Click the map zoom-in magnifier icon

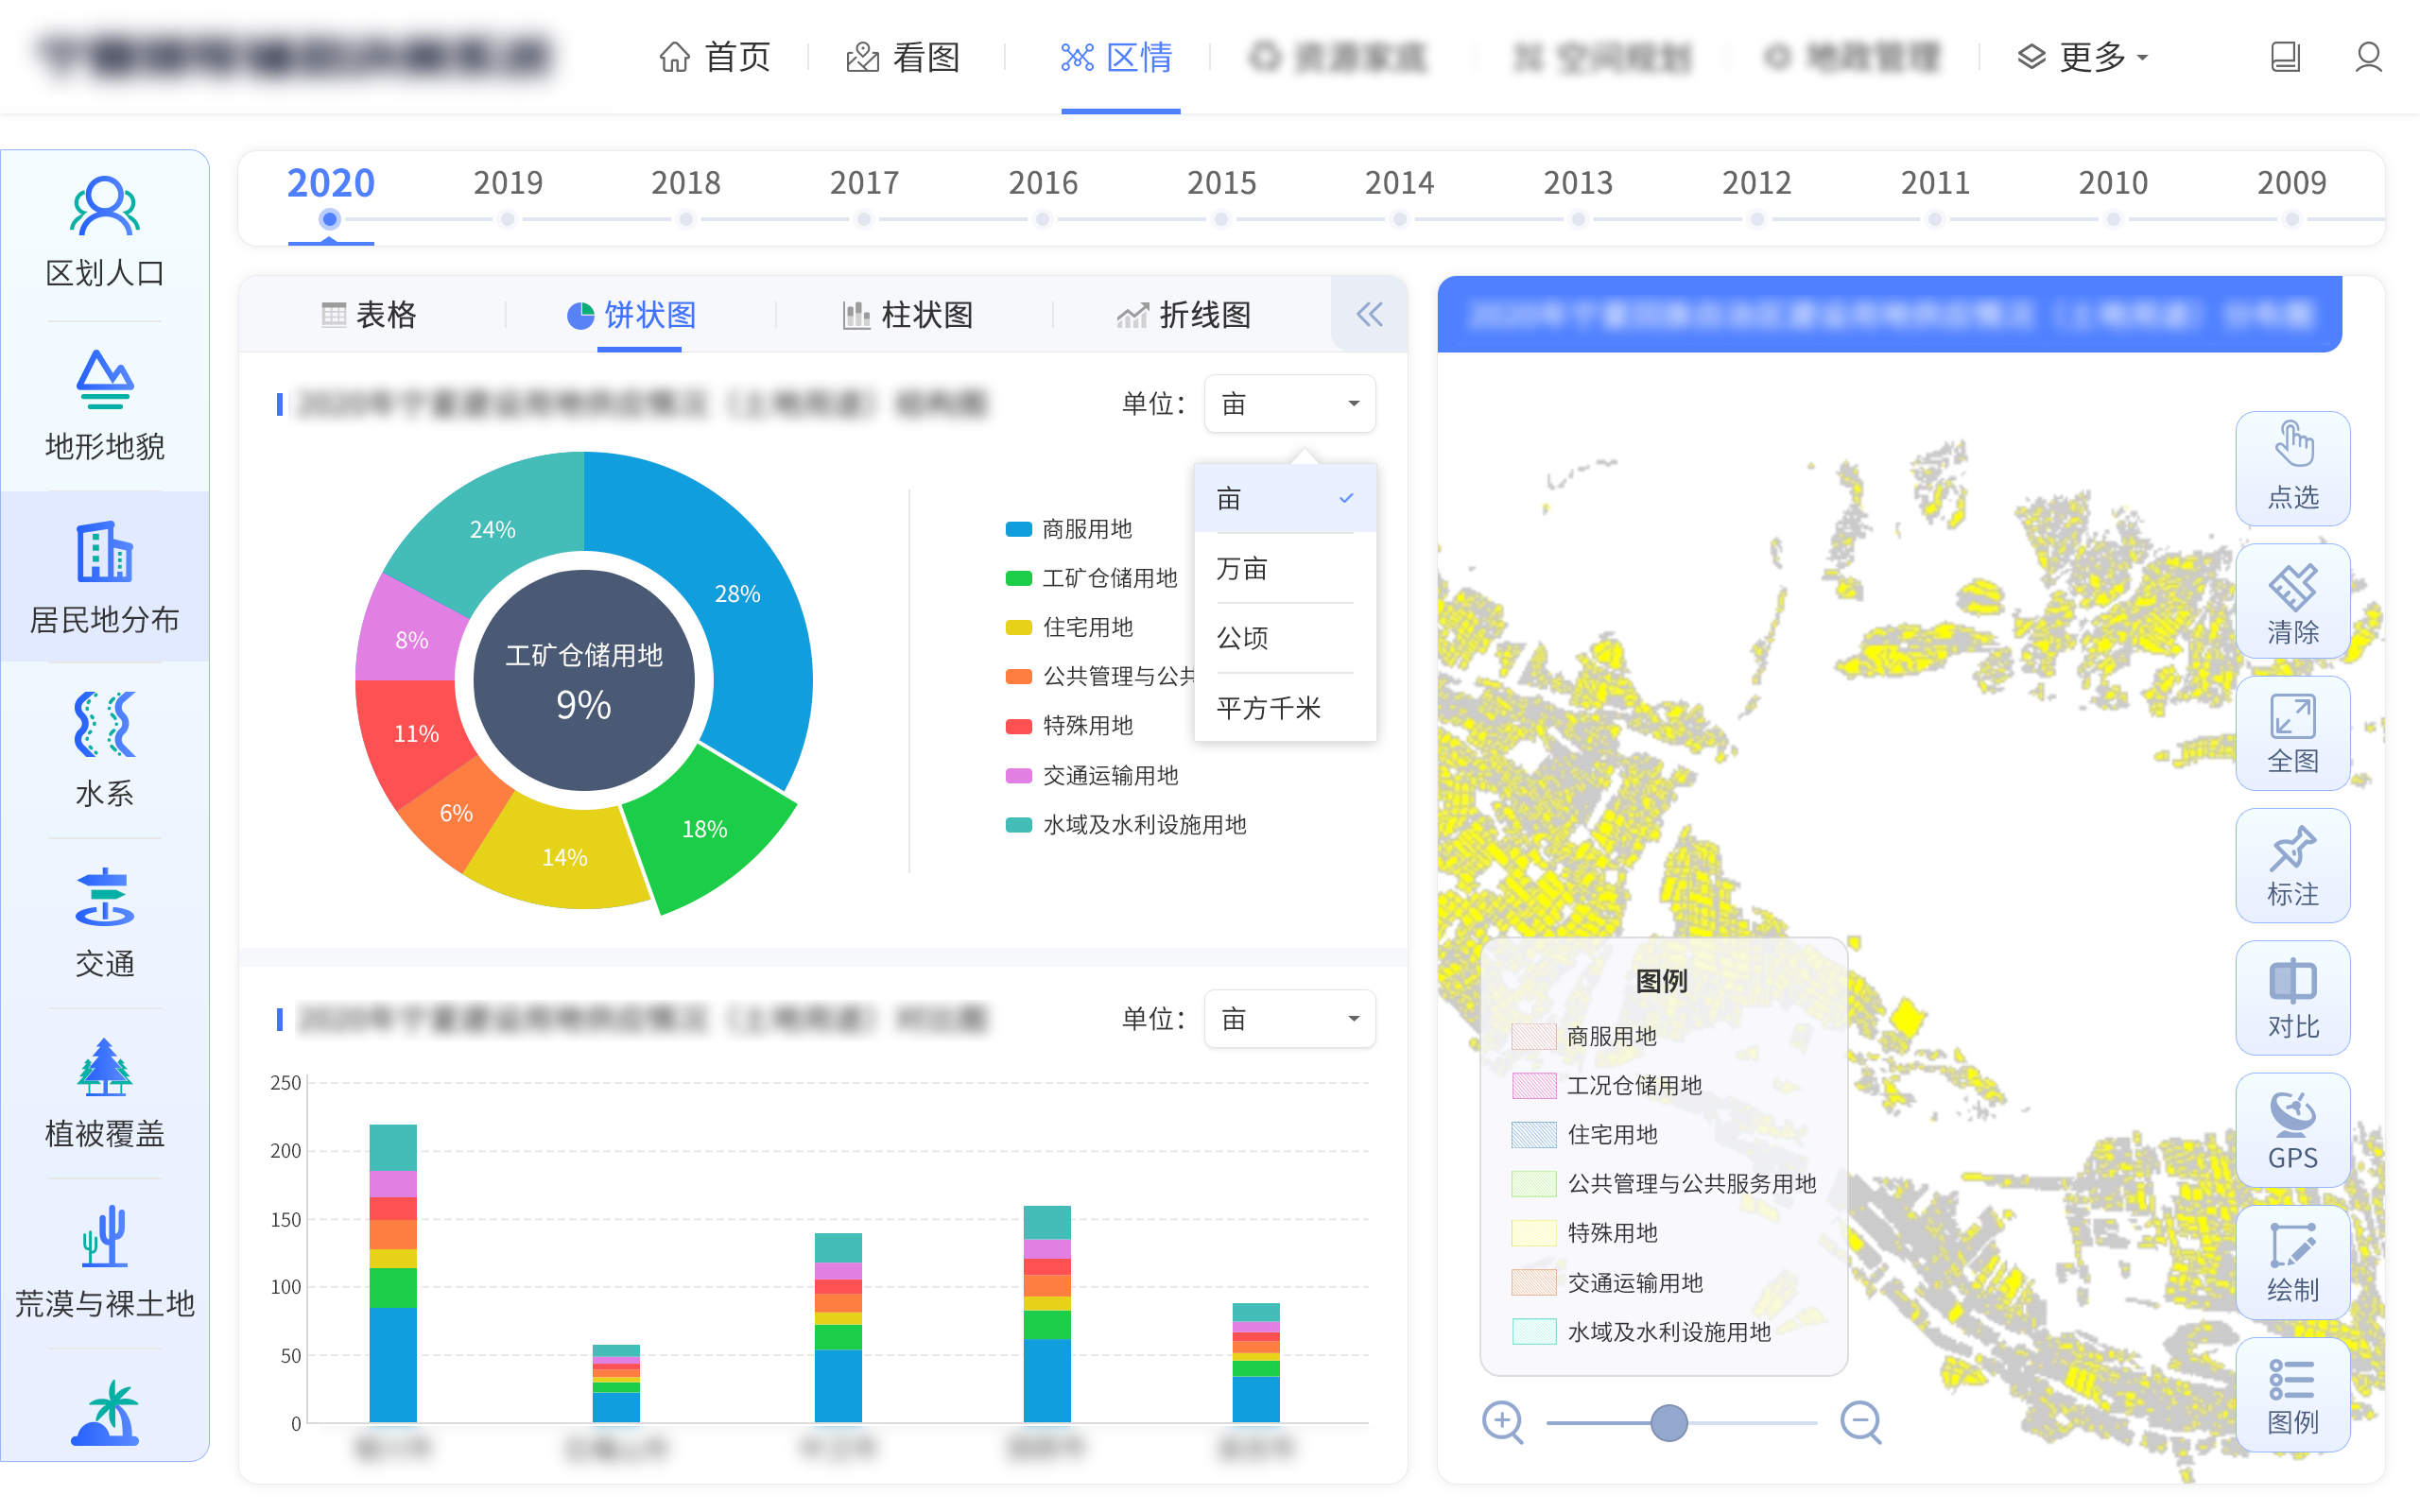point(1502,1421)
